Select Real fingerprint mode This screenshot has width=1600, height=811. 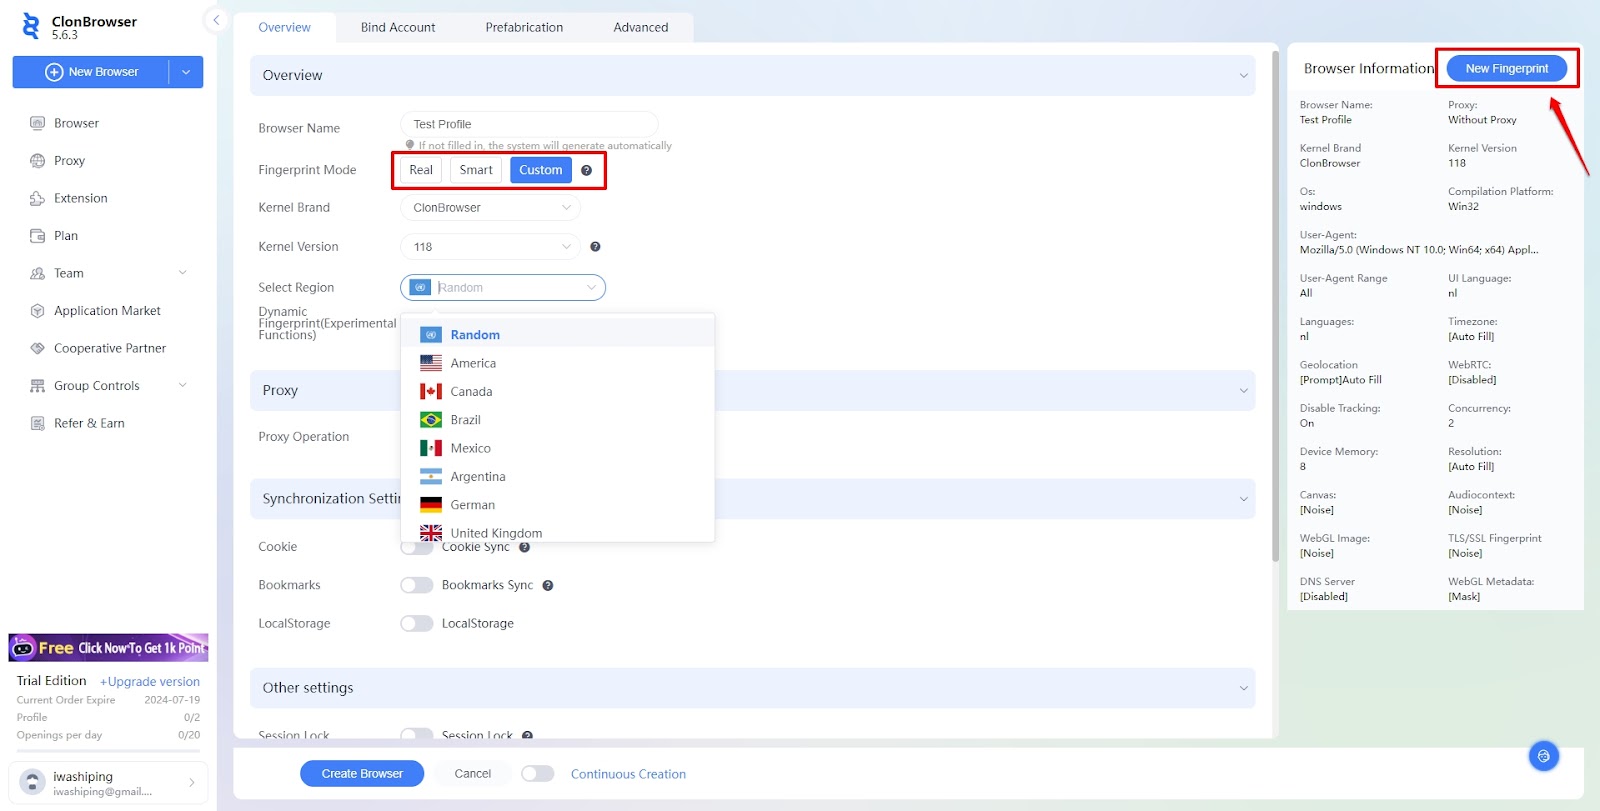click(421, 170)
